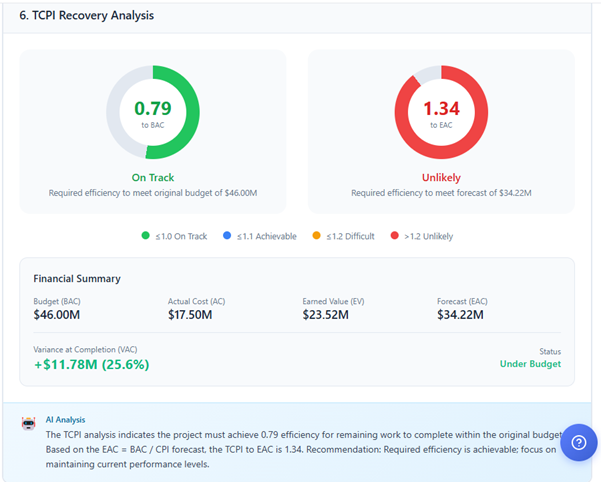The image size is (601, 482).
Task: Click the green On Track legend dot
Action: [147, 236]
